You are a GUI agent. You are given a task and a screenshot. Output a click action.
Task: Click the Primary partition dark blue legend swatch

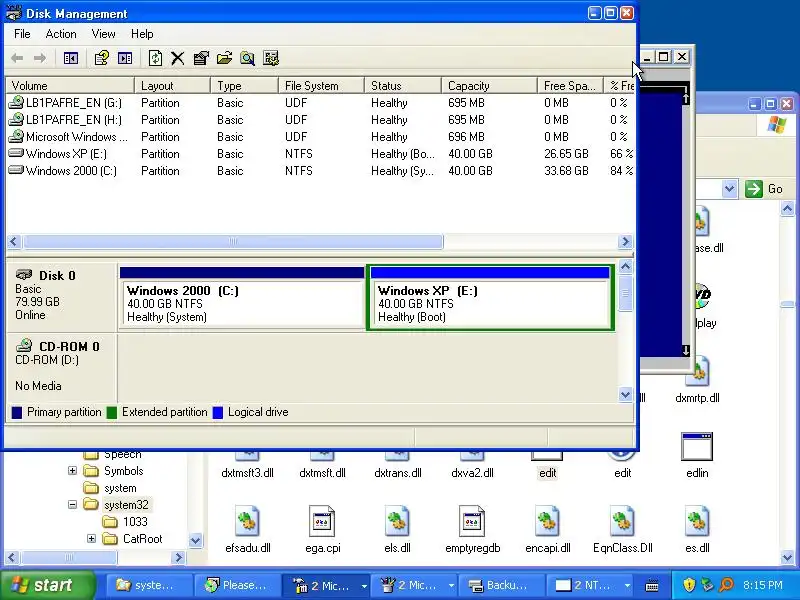coord(17,412)
